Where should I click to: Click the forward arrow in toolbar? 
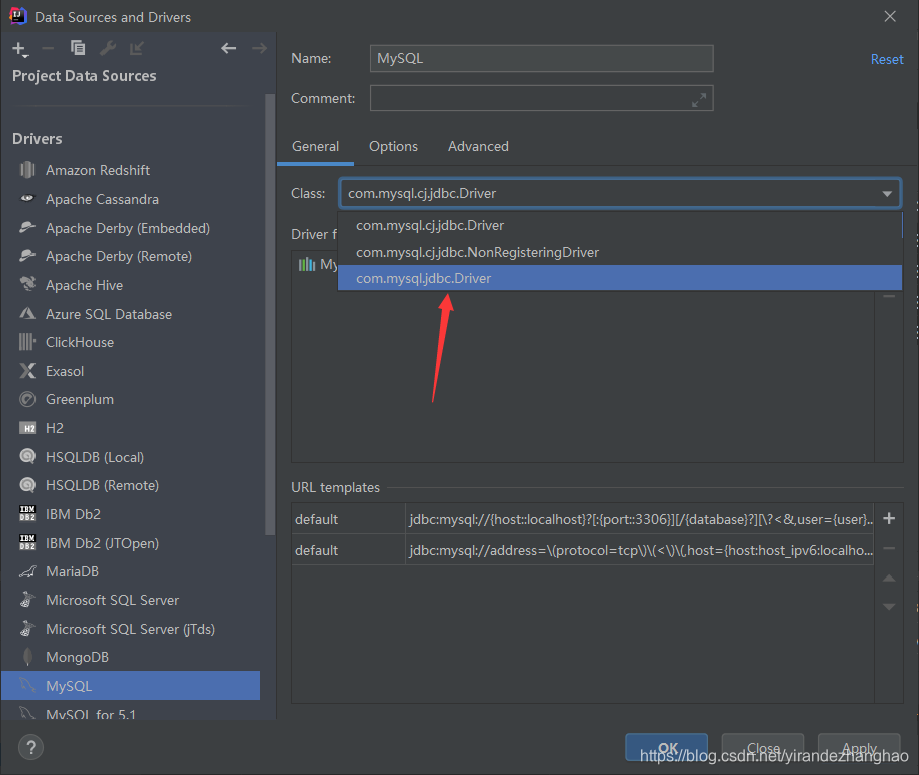point(259,48)
